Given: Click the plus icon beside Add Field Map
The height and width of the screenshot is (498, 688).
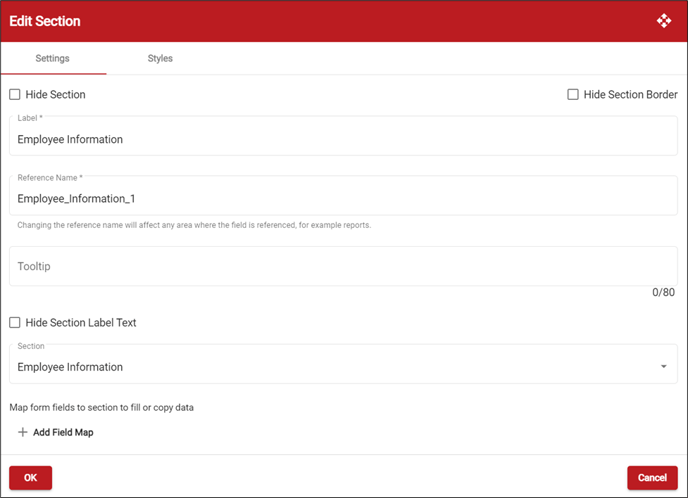Looking at the screenshot, I should click(x=22, y=432).
